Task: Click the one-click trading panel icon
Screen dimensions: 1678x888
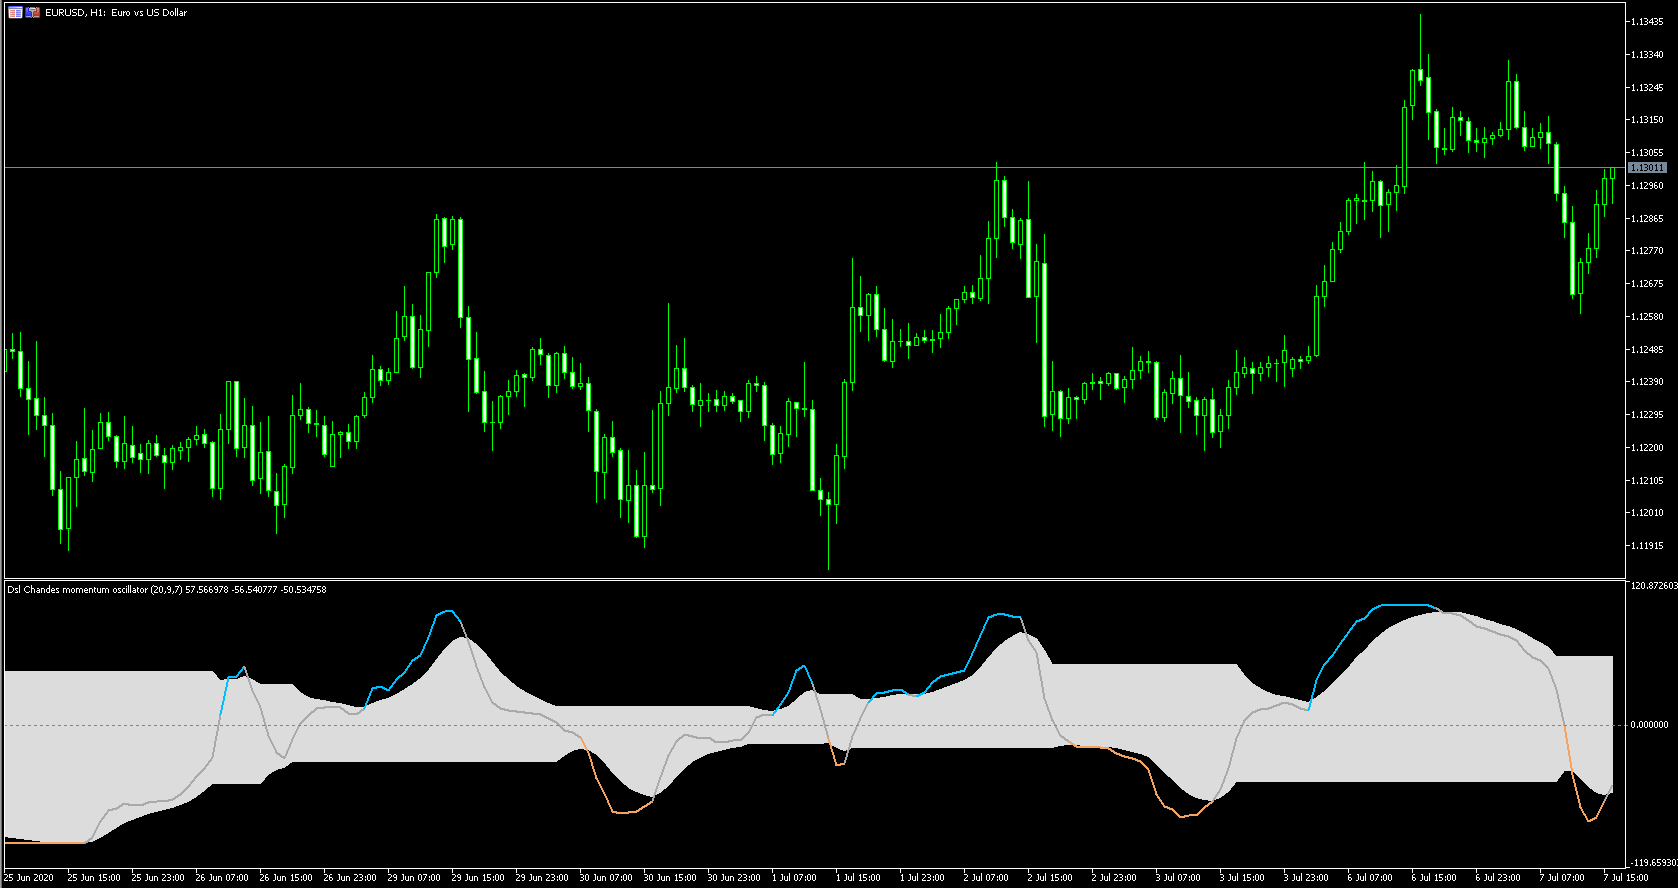Action: tap(33, 12)
